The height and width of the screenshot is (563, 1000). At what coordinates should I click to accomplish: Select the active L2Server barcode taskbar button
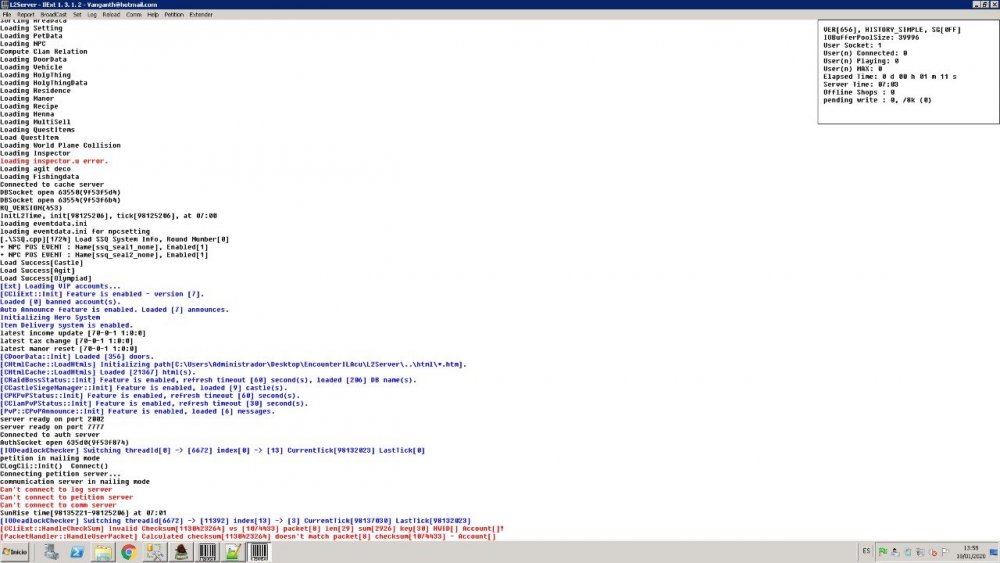[x=260, y=552]
